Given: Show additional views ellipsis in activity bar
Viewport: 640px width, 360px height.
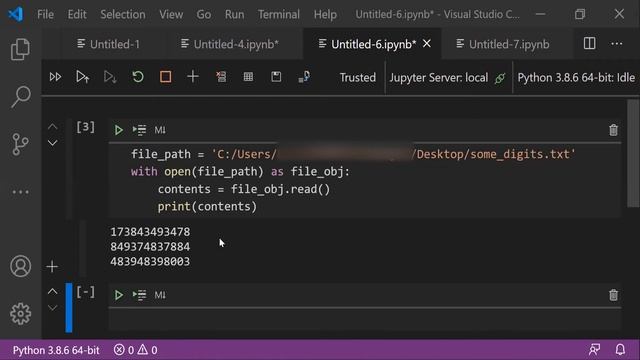Looking at the screenshot, I should [x=20, y=192].
